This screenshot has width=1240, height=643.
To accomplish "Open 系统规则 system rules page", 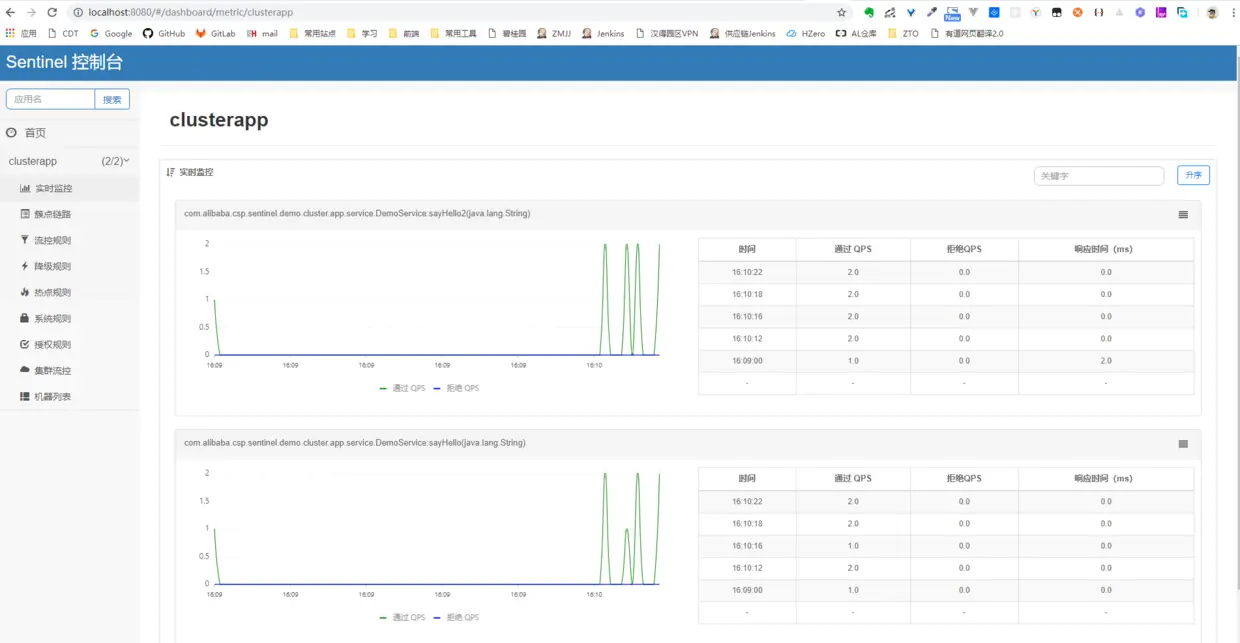I will (69, 318).
